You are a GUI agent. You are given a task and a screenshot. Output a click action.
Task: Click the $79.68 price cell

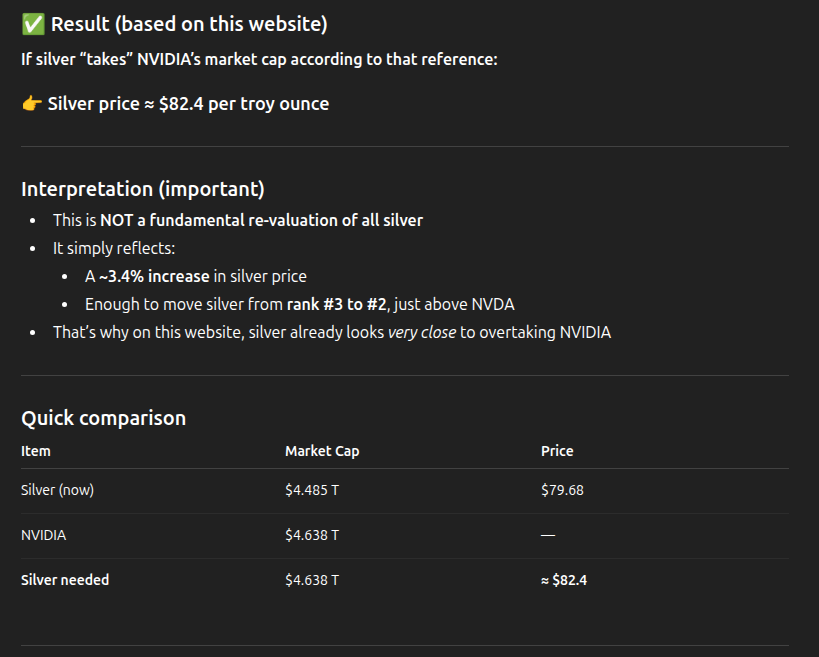coord(563,490)
